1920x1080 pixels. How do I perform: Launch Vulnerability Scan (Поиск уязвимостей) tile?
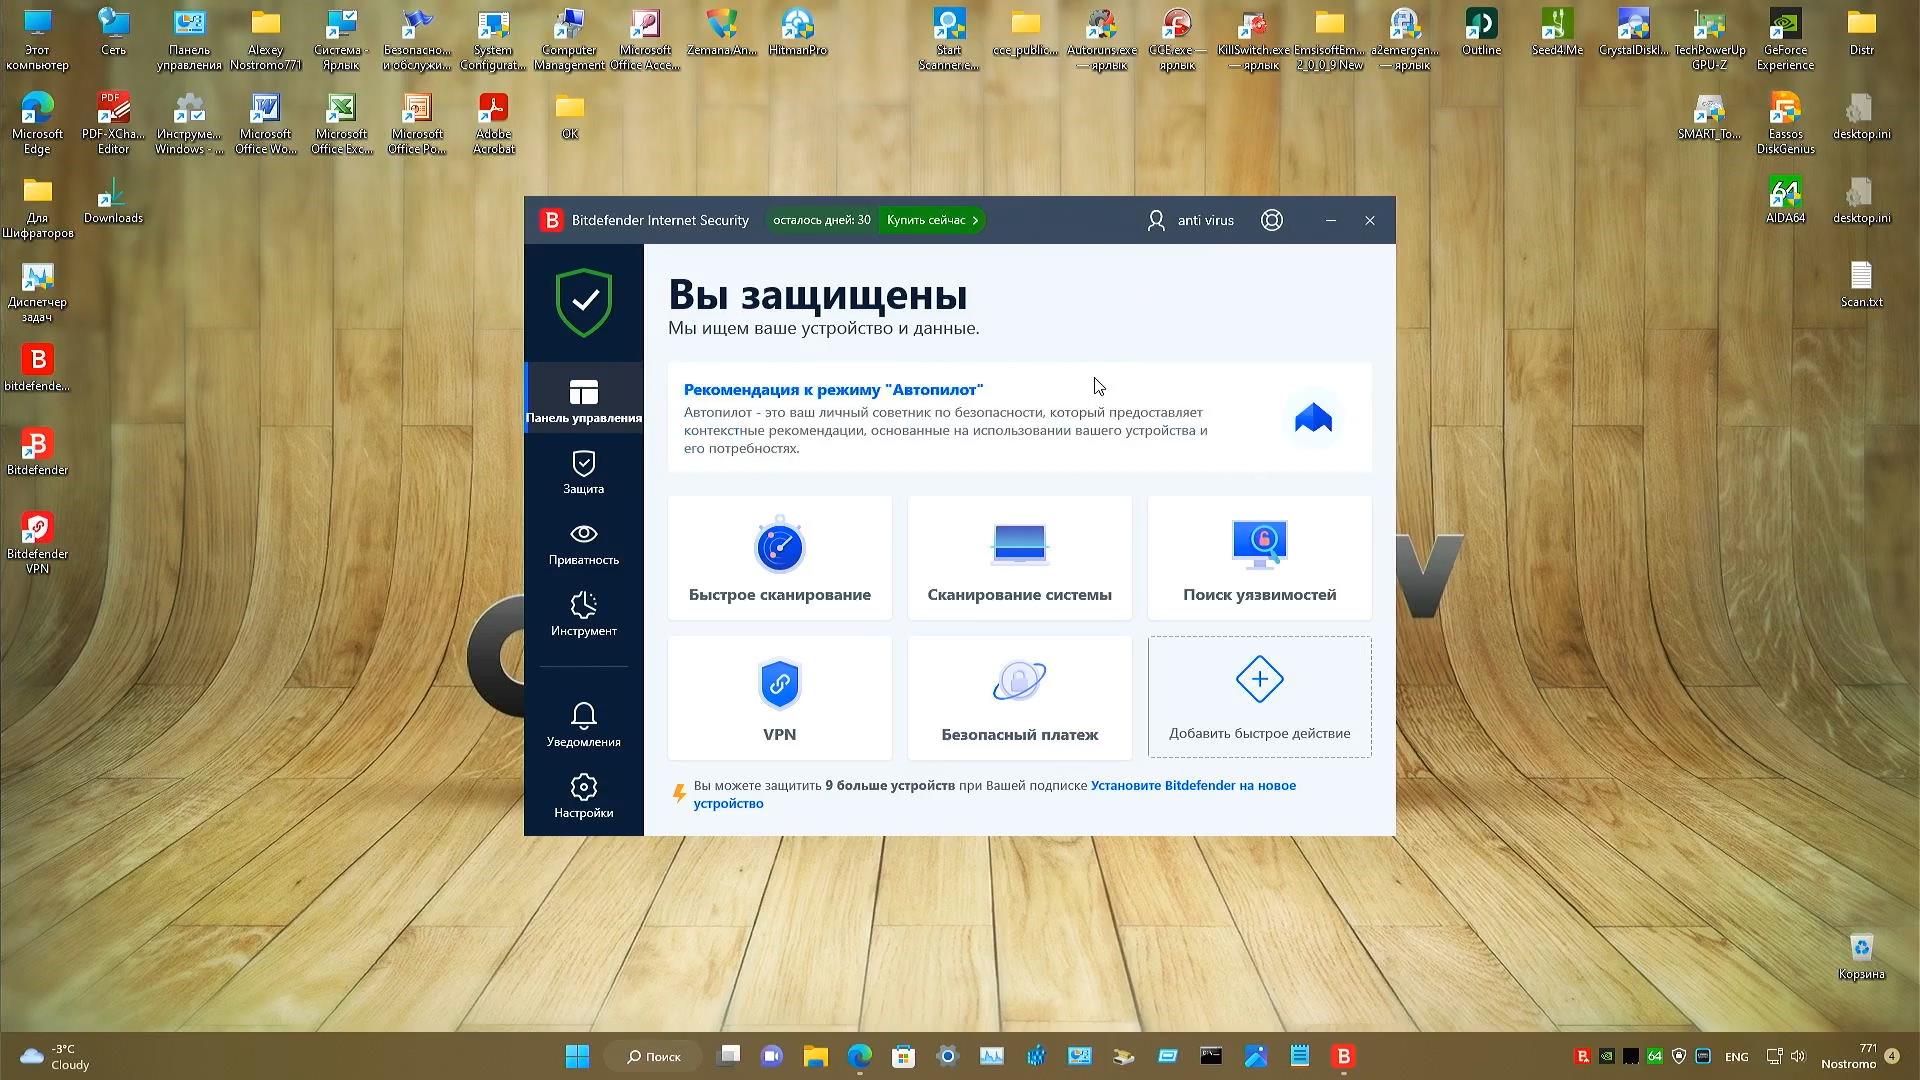pyautogui.click(x=1259, y=558)
